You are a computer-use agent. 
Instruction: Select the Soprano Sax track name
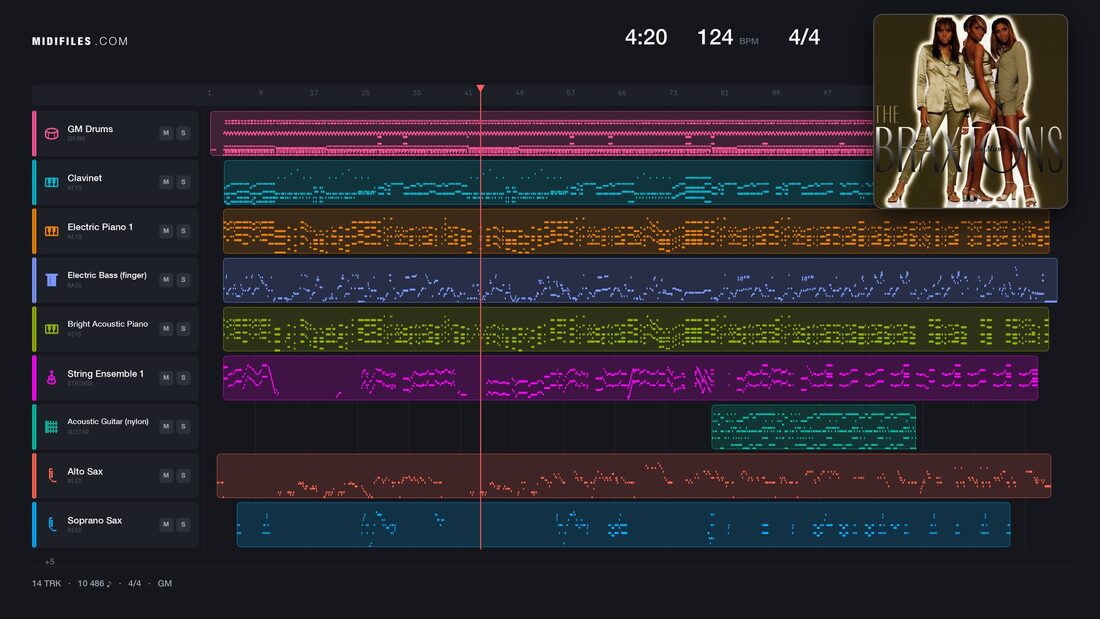click(95, 520)
